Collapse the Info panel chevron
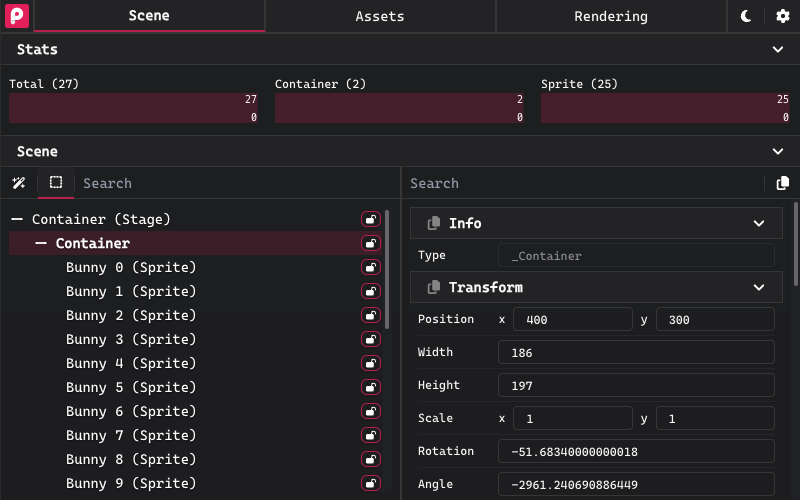800x500 pixels. pos(759,223)
